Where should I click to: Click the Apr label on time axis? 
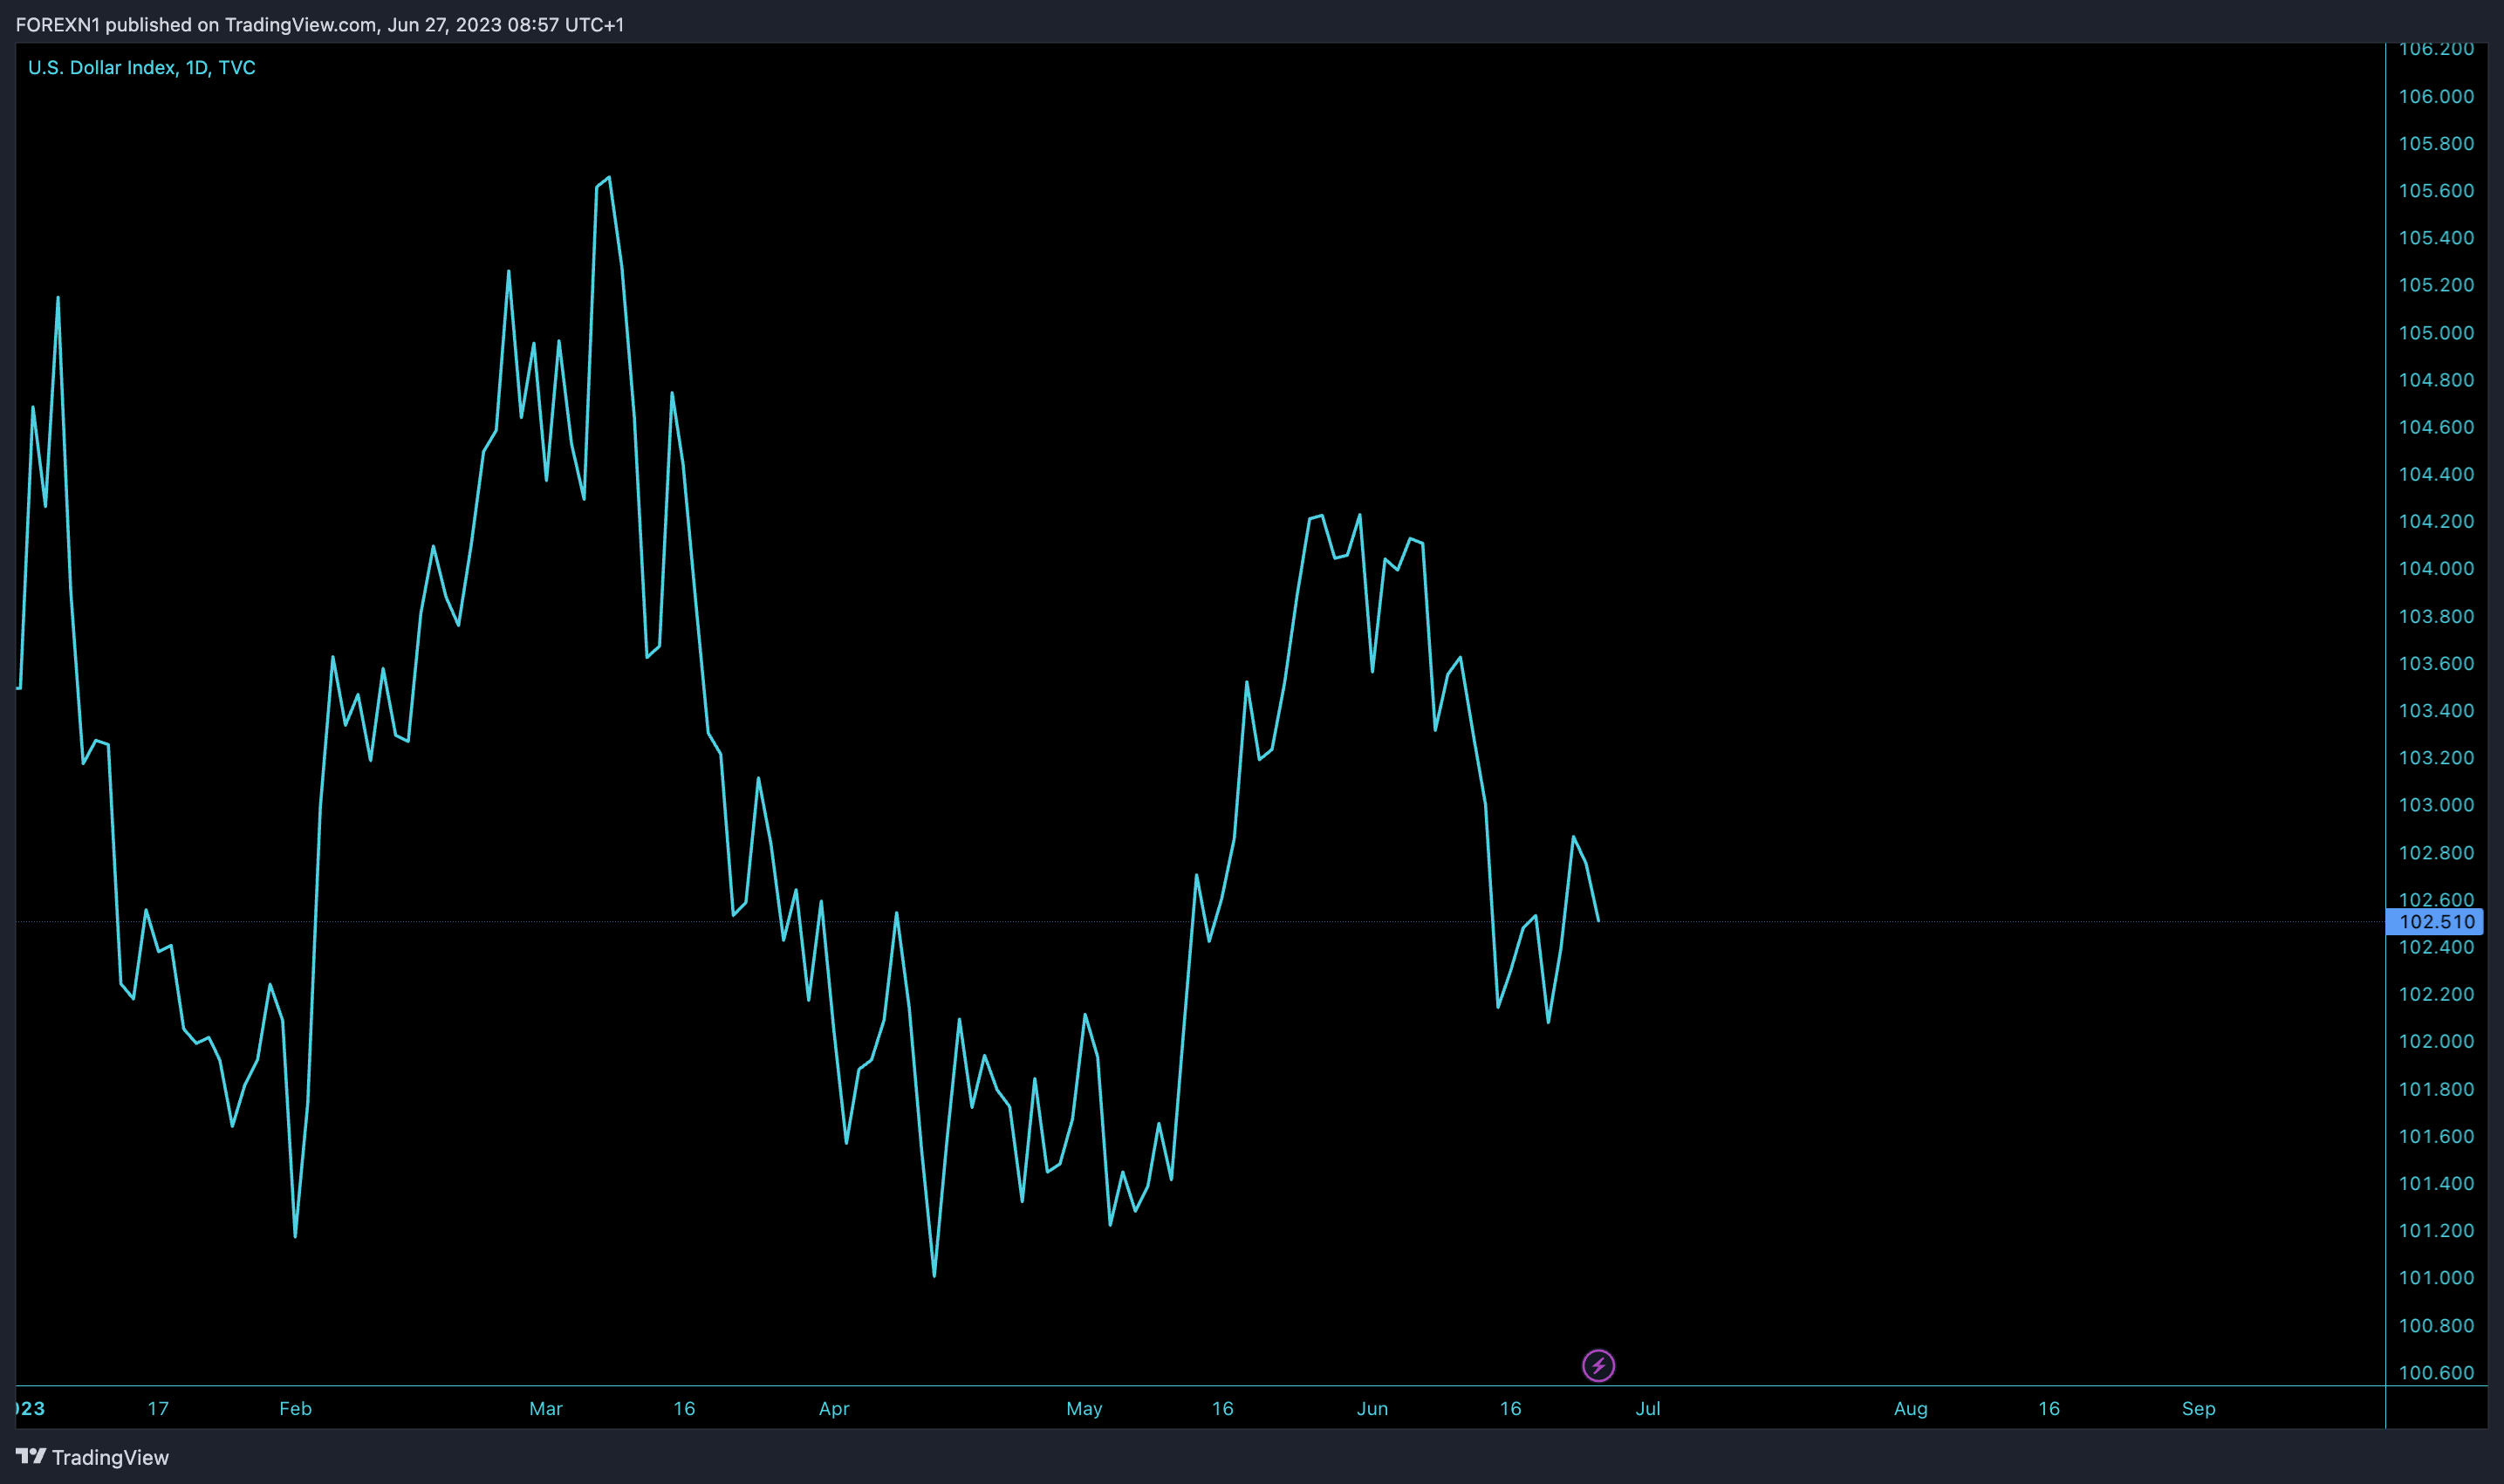[x=834, y=1408]
